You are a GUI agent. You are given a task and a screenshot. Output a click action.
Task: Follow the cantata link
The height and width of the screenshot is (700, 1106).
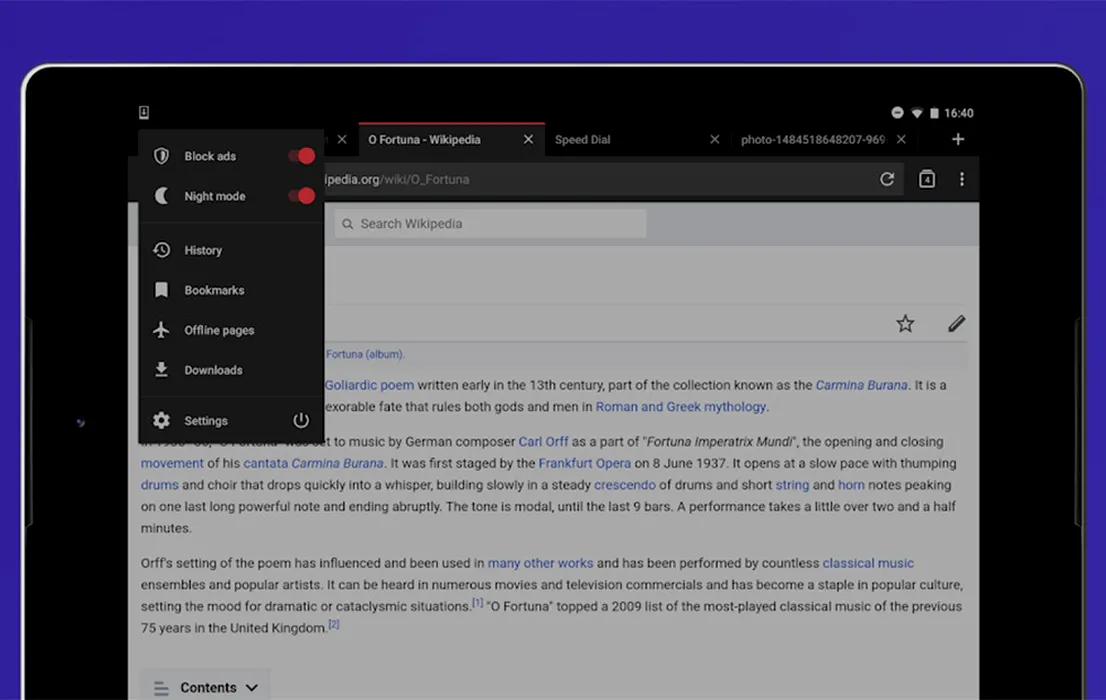pyautogui.click(x=265, y=464)
